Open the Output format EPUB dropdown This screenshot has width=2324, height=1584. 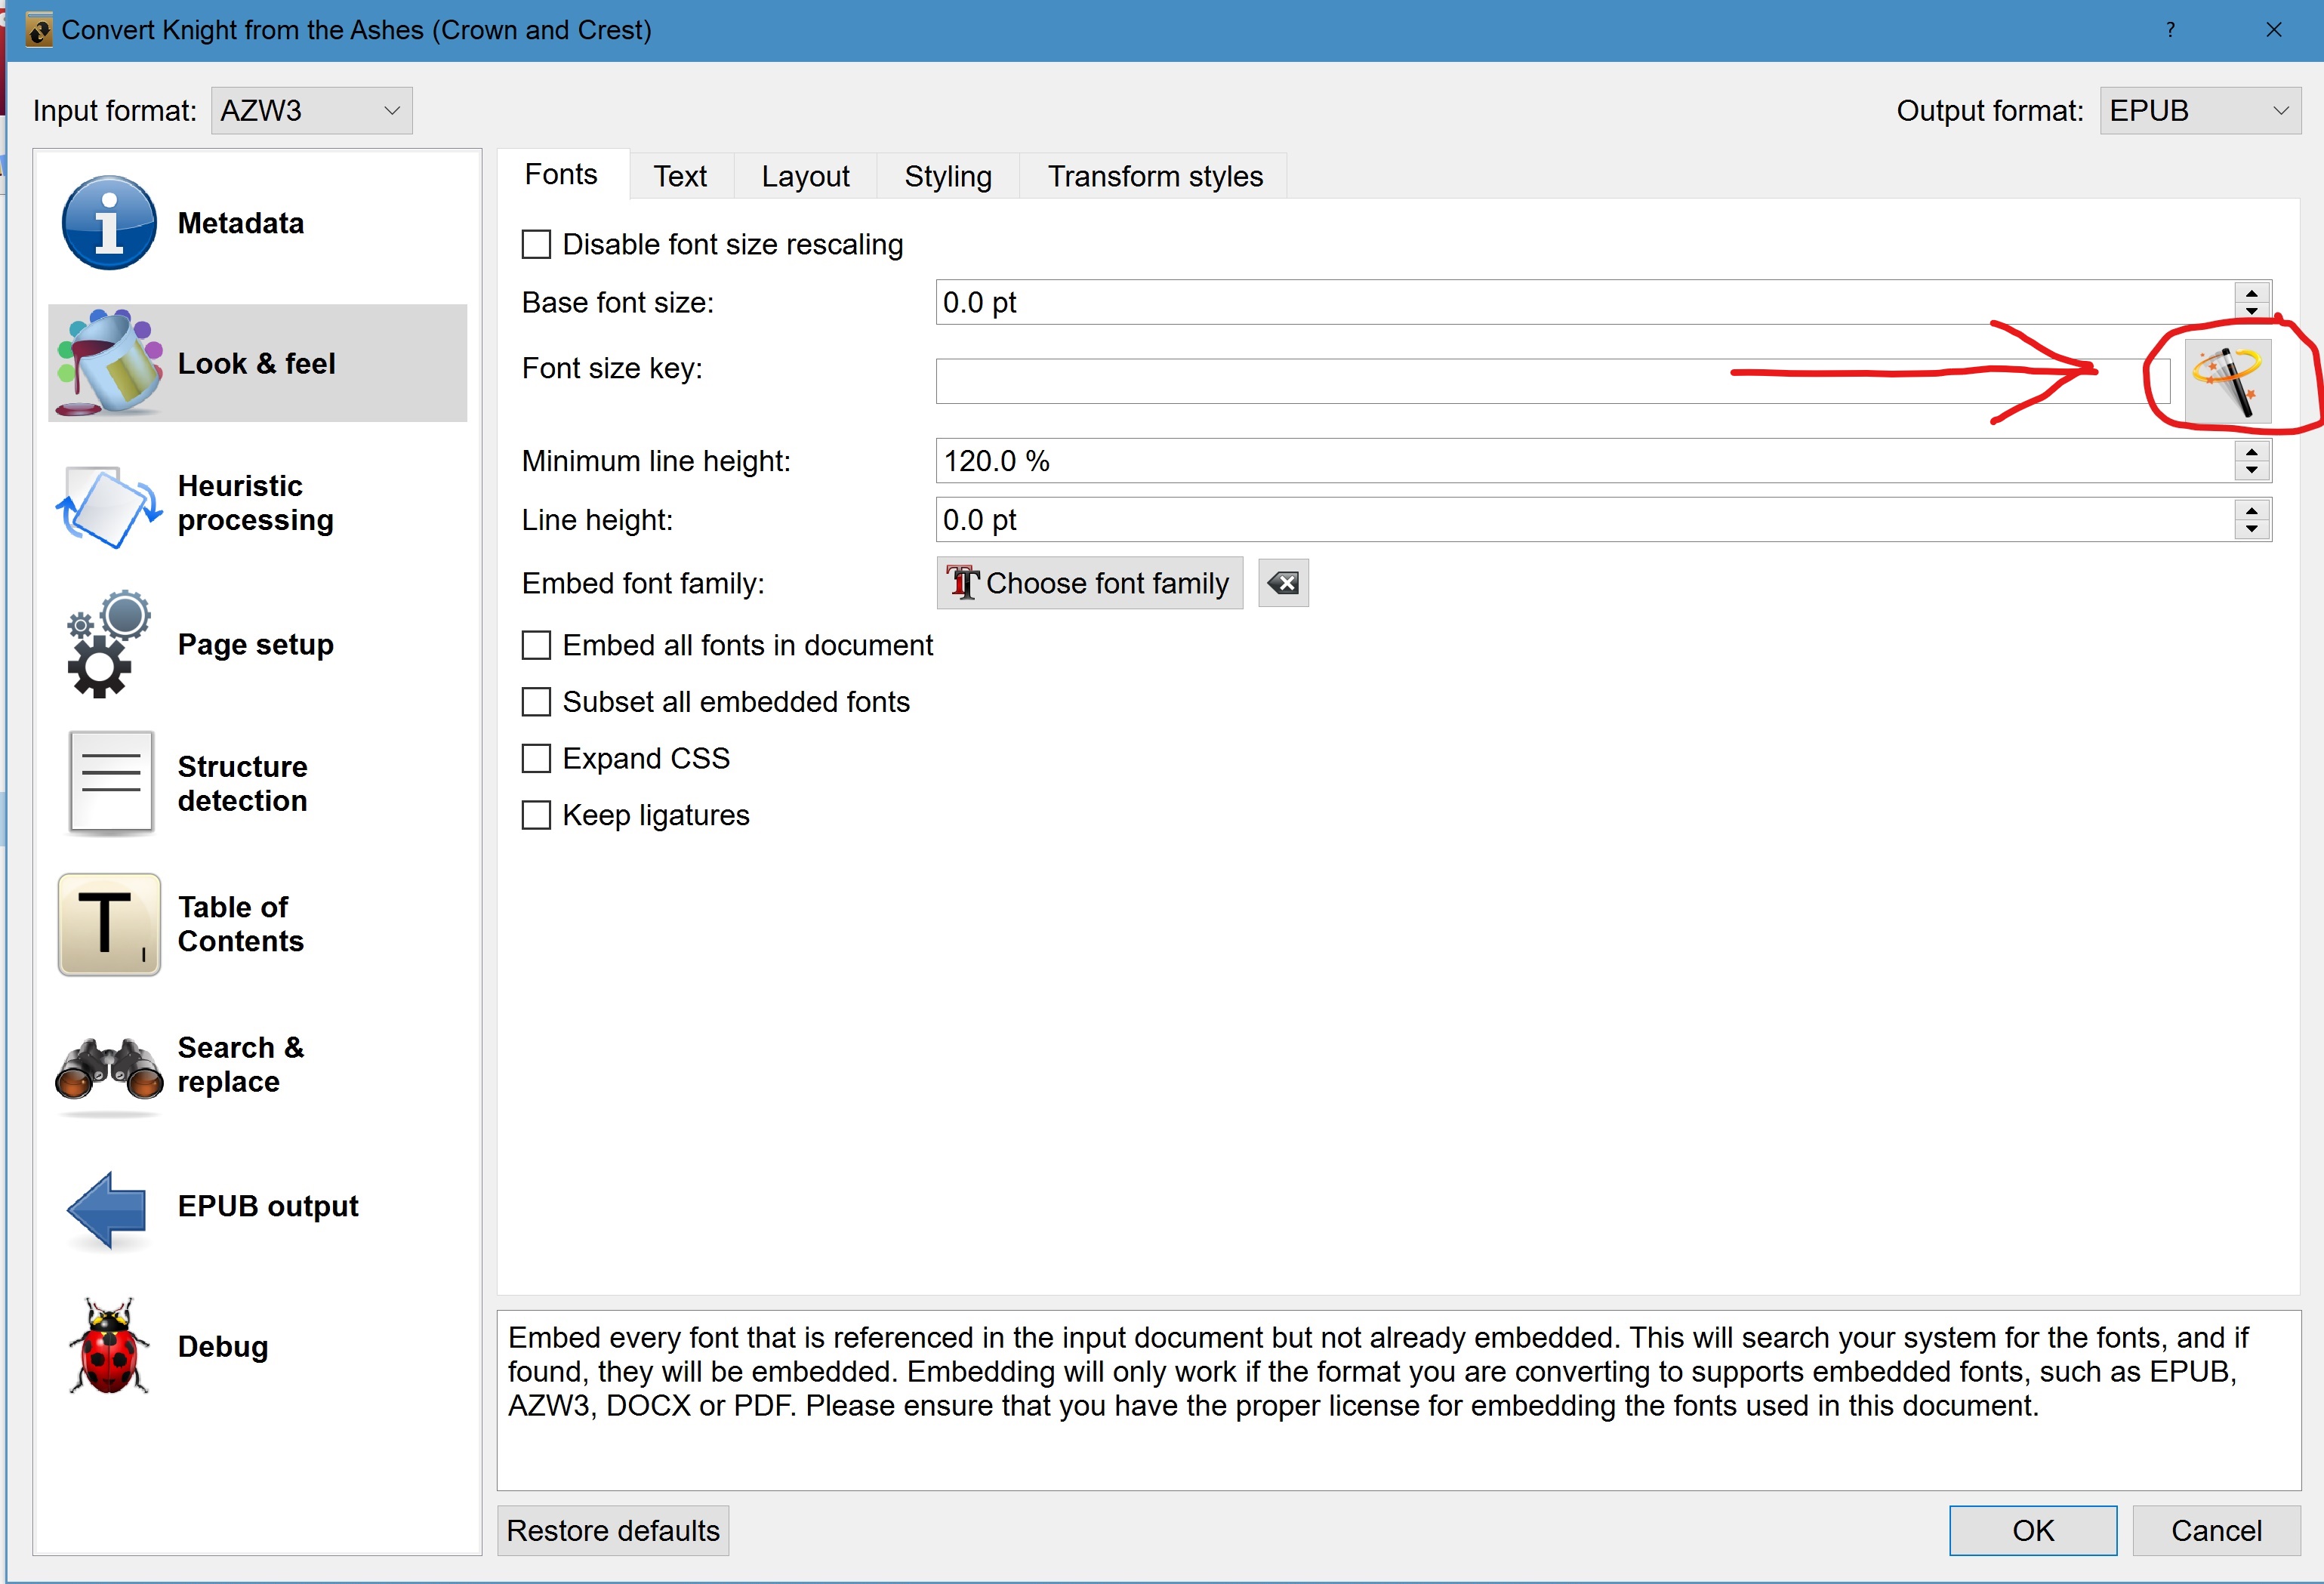2198,111
